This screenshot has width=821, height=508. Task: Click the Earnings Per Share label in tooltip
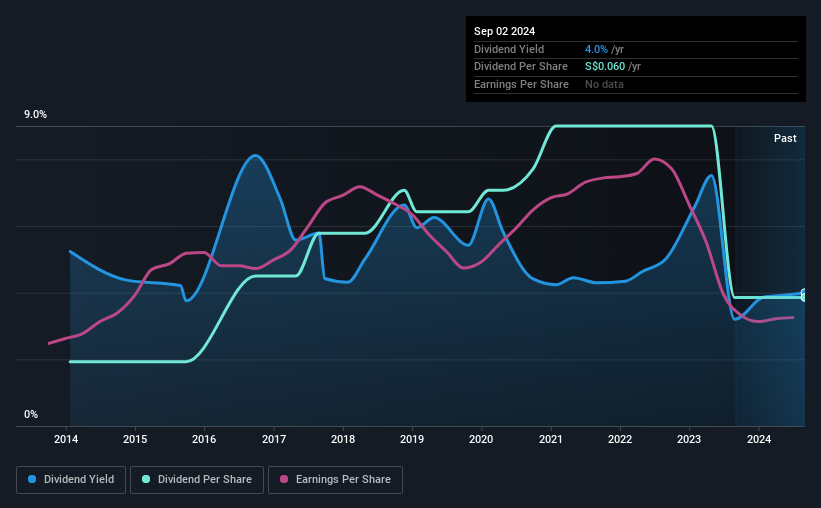click(x=521, y=84)
